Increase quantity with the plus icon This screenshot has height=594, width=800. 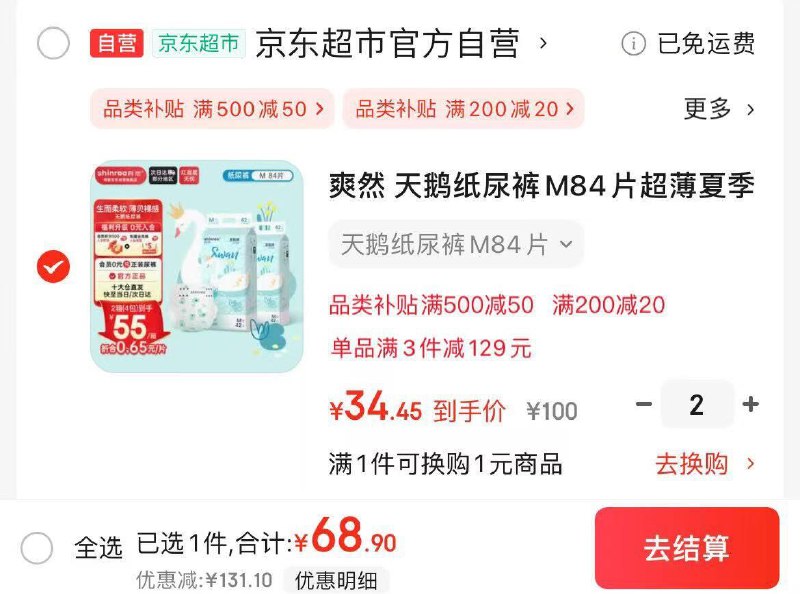751,405
